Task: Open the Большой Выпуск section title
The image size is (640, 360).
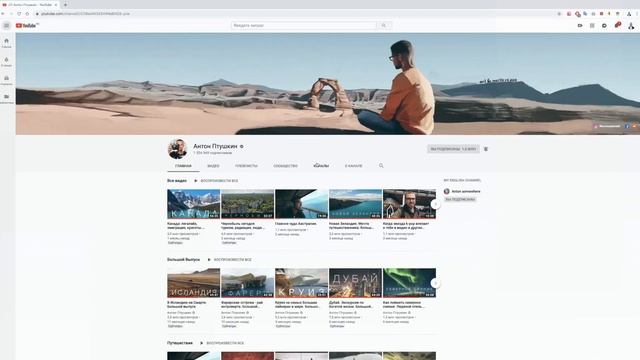Action: tap(183, 260)
